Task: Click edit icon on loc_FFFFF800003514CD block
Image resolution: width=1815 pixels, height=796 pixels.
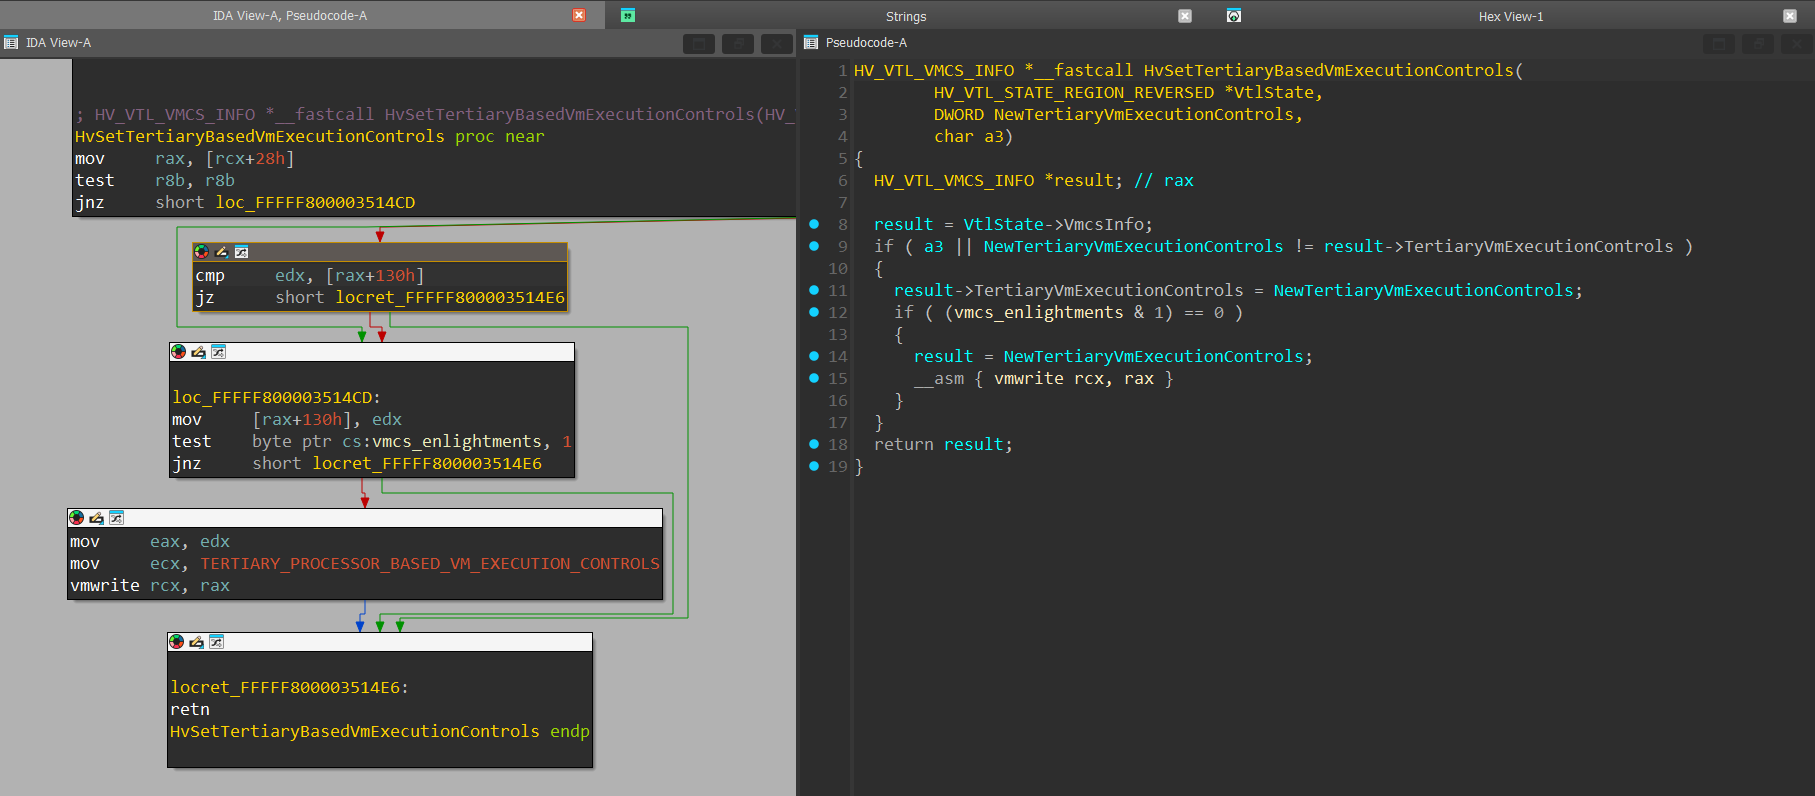Action: (x=199, y=352)
